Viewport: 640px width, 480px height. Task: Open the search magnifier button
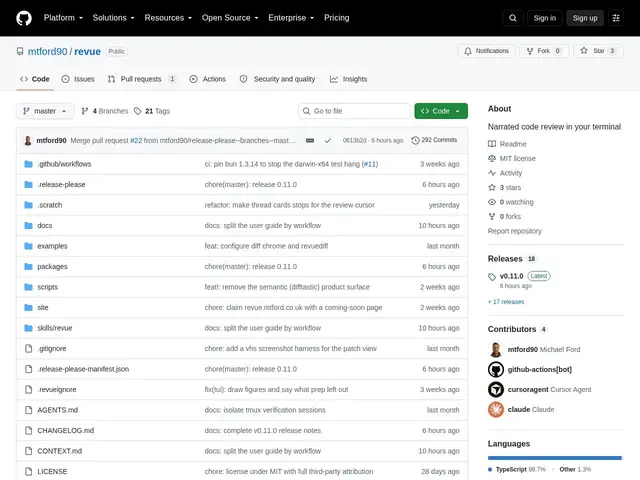[x=513, y=18]
